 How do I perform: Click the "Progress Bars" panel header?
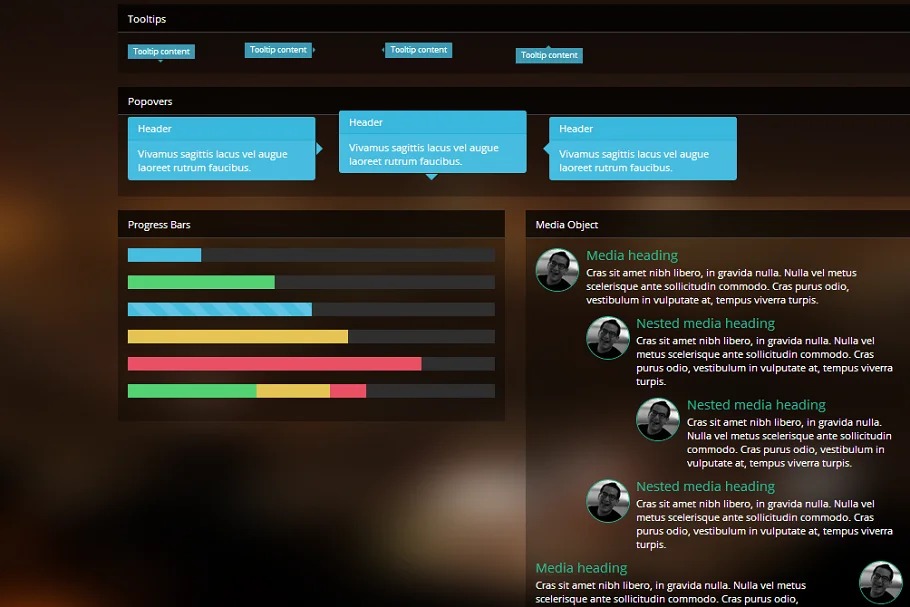[159, 225]
